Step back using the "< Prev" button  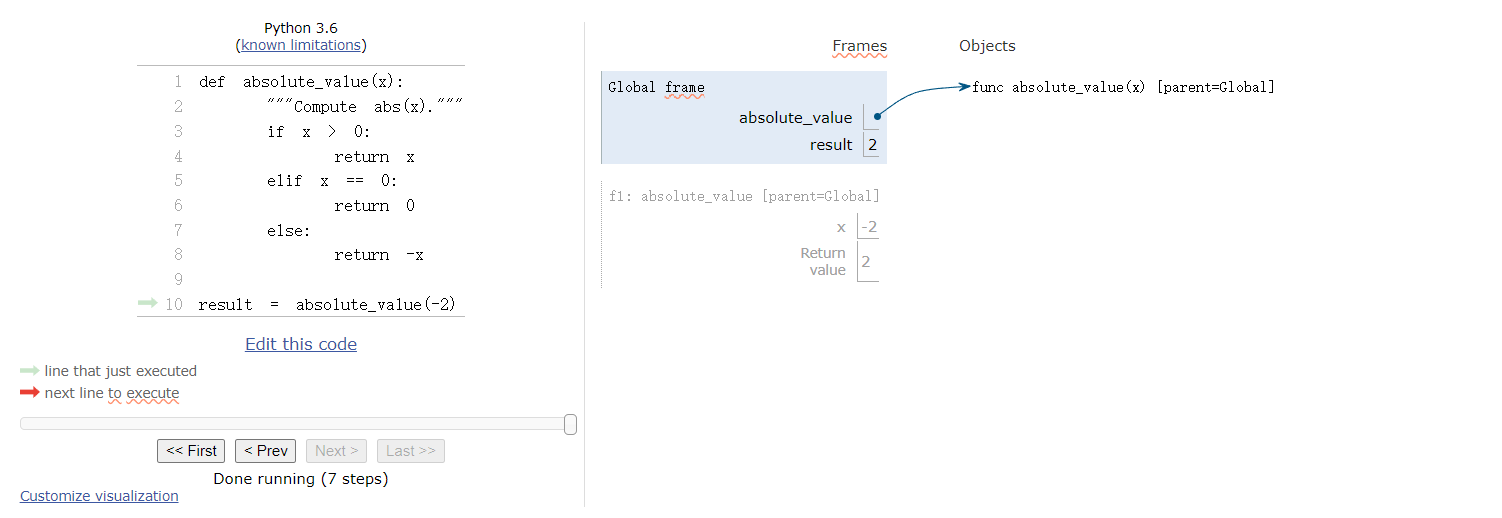(265, 451)
